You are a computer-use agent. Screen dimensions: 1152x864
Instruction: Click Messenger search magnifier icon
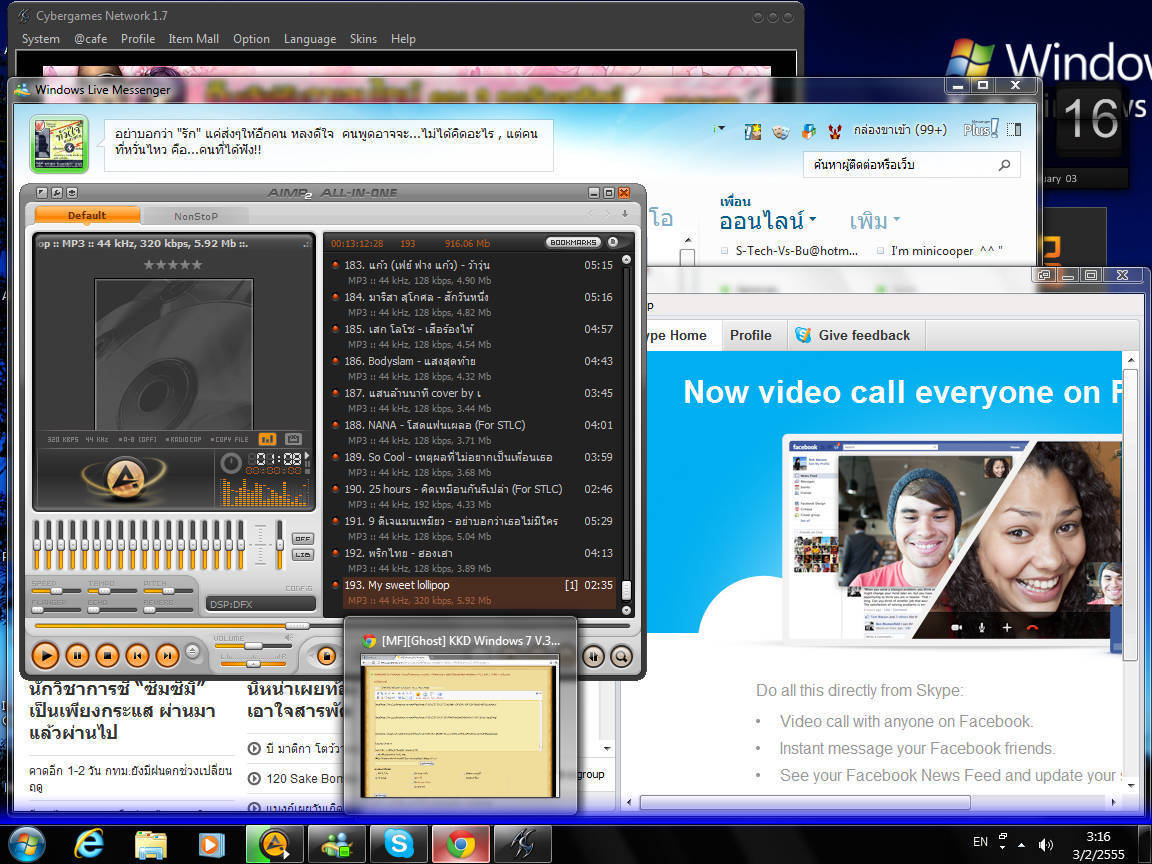click(x=1004, y=165)
